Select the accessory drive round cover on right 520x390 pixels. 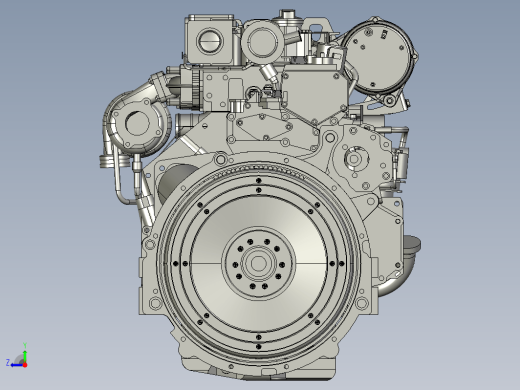(355, 159)
